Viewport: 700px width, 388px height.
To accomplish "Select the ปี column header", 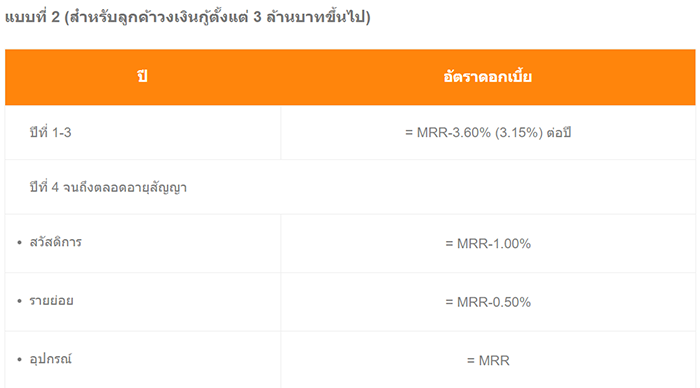I will pos(142,77).
